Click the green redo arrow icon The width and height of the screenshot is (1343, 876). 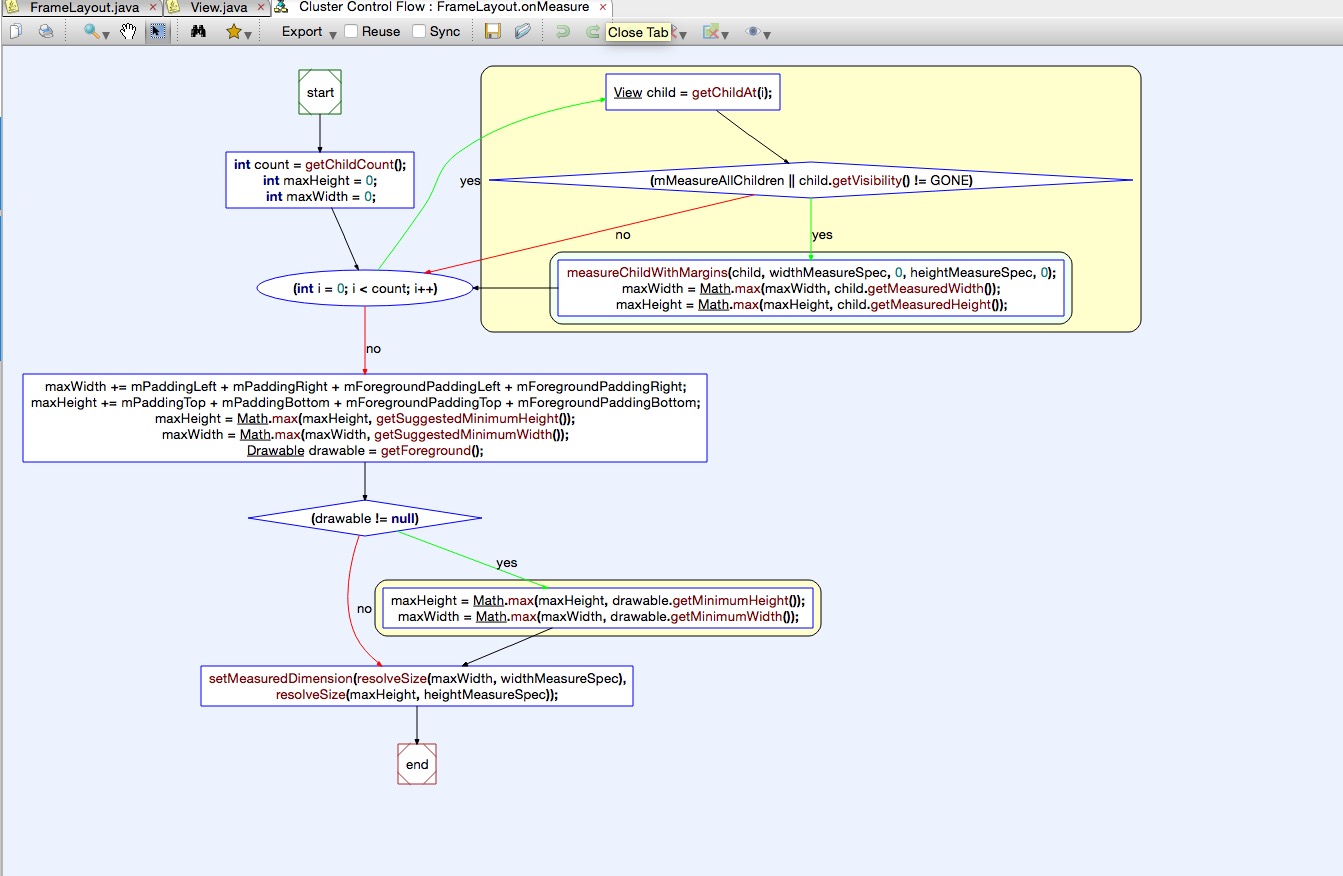[x=592, y=31]
